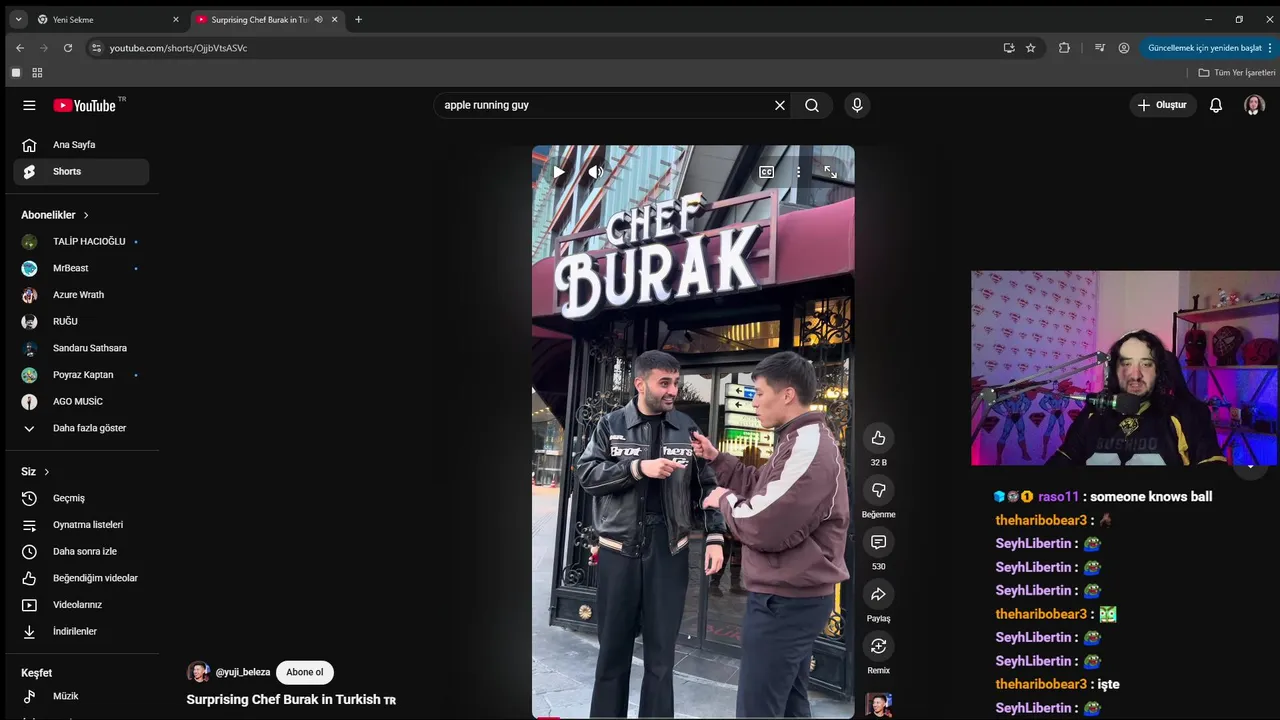Click the Oluştur create button
1280x720 pixels.
coord(1163,105)
